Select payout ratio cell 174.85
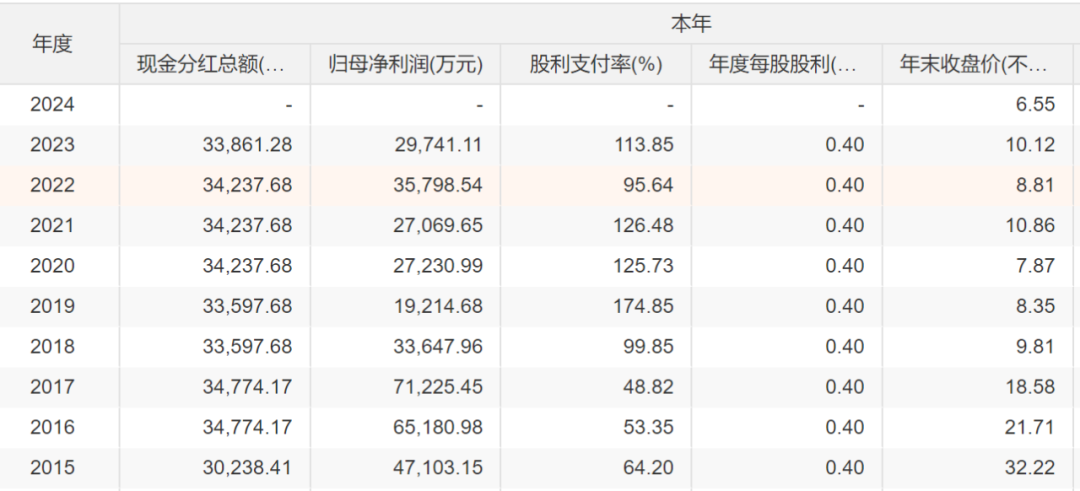 pyautogui.click(x=645, y=306)
